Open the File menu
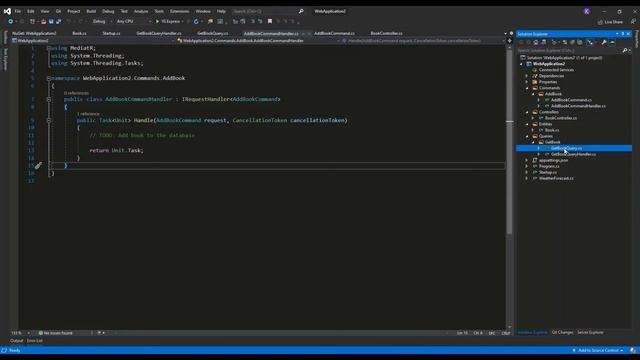Screen dimensions: 640x360 [x=18, y=11]
